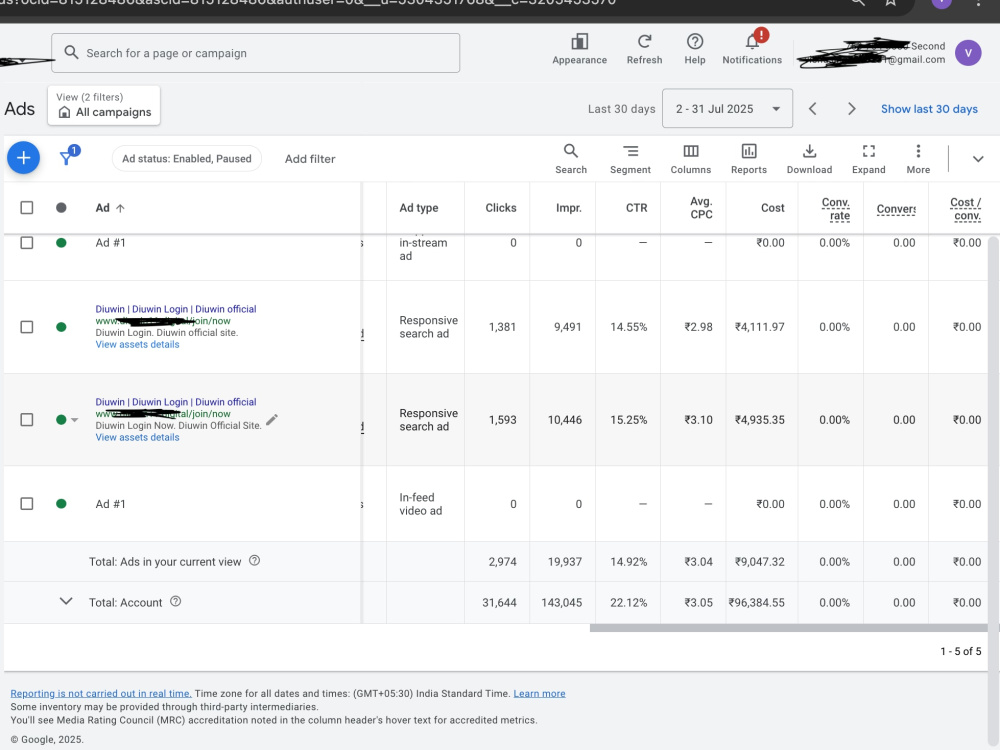Click the horizontal table scrollbar

tap(790, 628)
